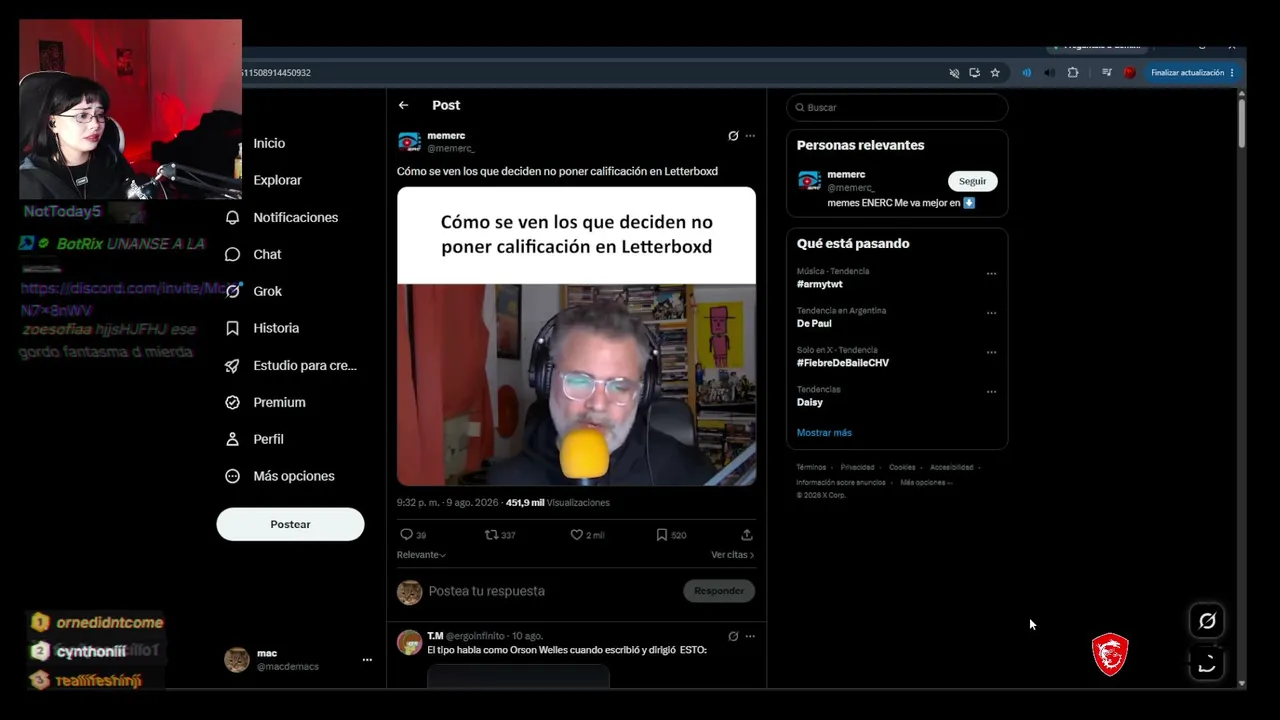Image resolution: width=1280 pixels, height=720 pixels.
Task: Click the bookmark star in address bar
Action: pyautogui.click(x=995, y=73)
